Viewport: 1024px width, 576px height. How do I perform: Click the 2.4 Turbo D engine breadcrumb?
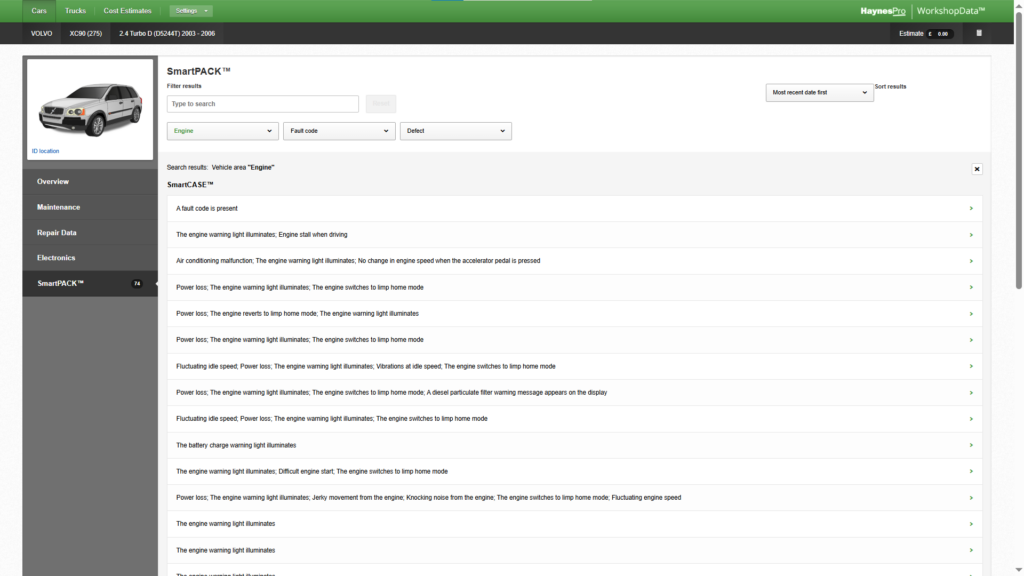(x=167, y=33)
